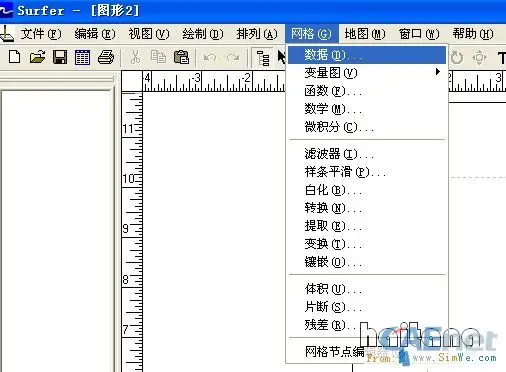Choose 数据(D)... from the grid menu
Viewport: 506px width, 372px height.
tap(367, 55)
